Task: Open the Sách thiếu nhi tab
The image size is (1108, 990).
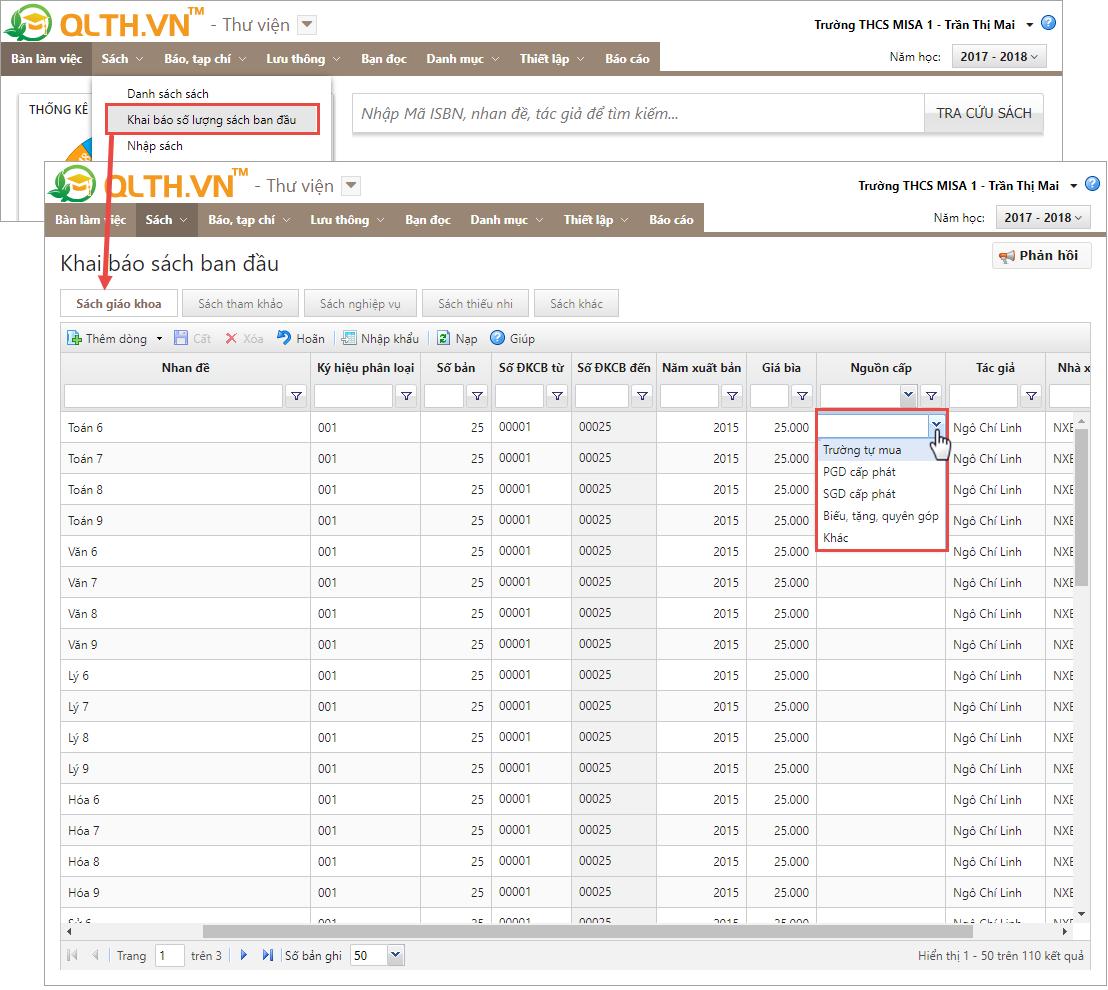Action: point(476,303)
